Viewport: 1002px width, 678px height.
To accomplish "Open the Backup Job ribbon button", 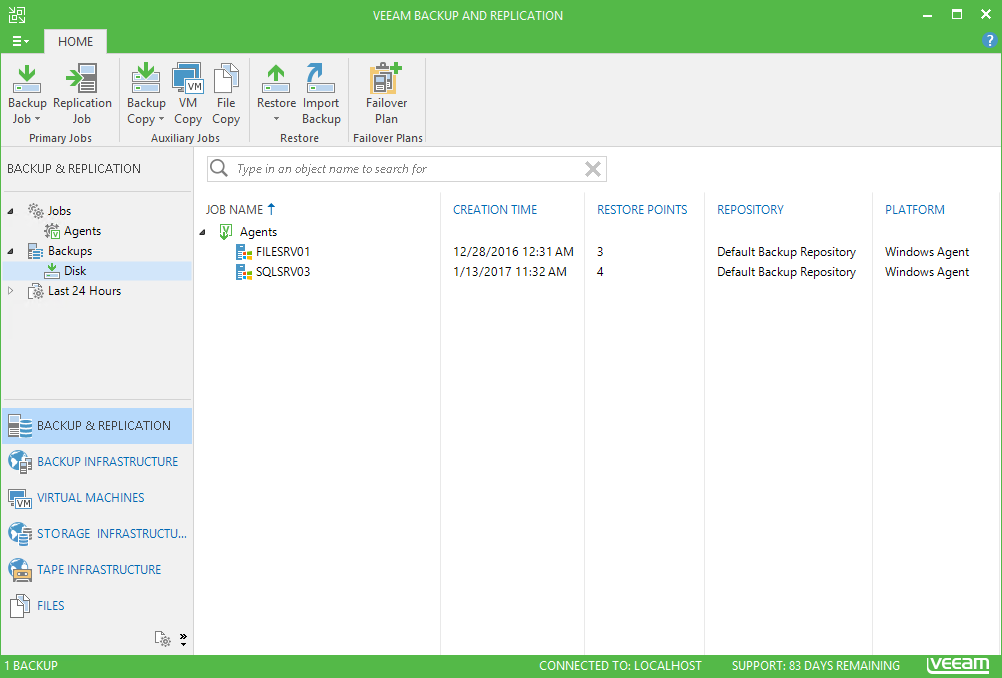I will [x=27, y=93].
